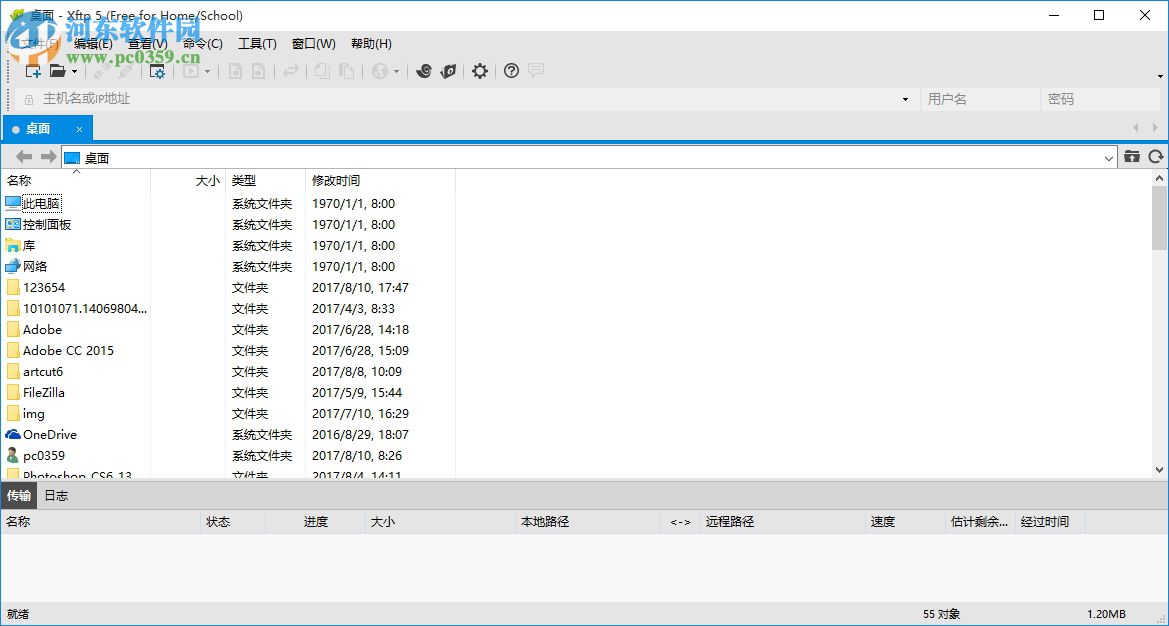Click the Help question-mark icon

(511, 71)
